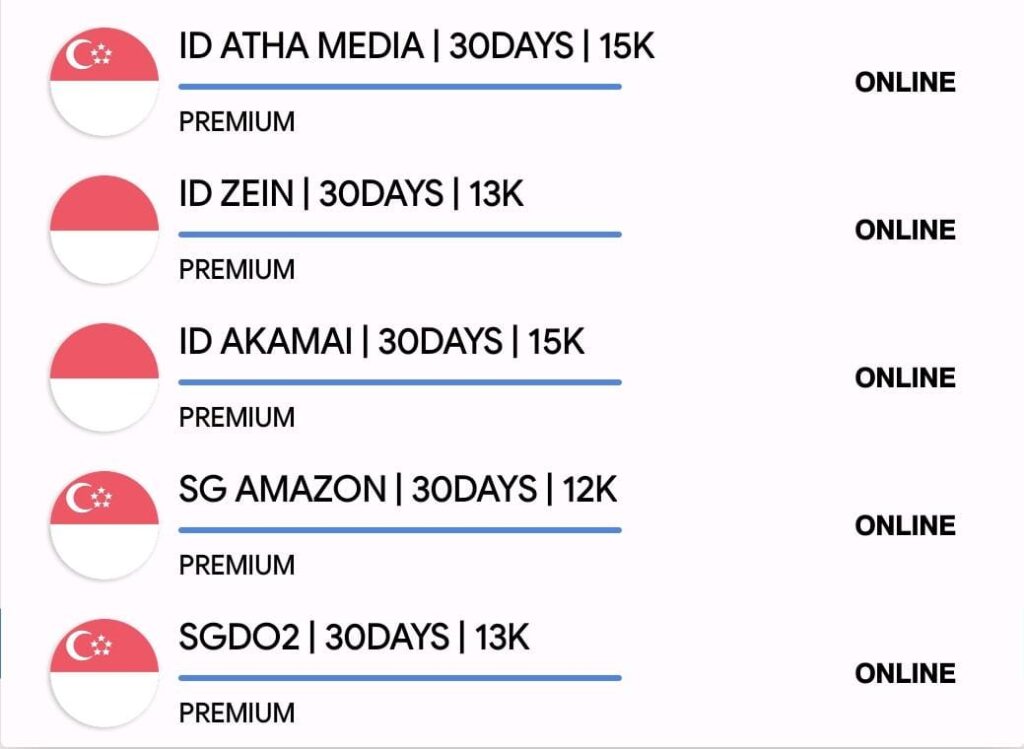Screen dimensions: 1024x749
Task: Select the SGDO2 30DAYS 13K server
Action: click(x=354, y=638)
